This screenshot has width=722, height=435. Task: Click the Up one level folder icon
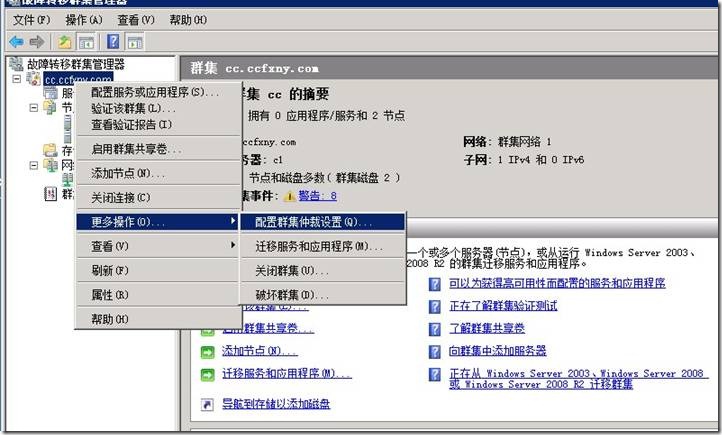click(x=64, y=42)
